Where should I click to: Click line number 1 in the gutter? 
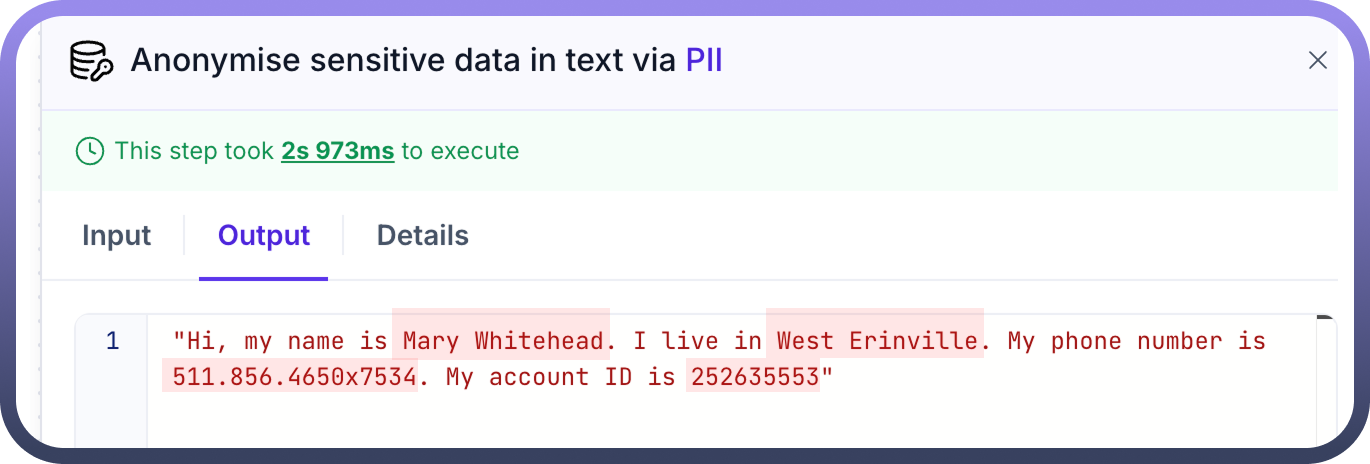click(112, 342)
